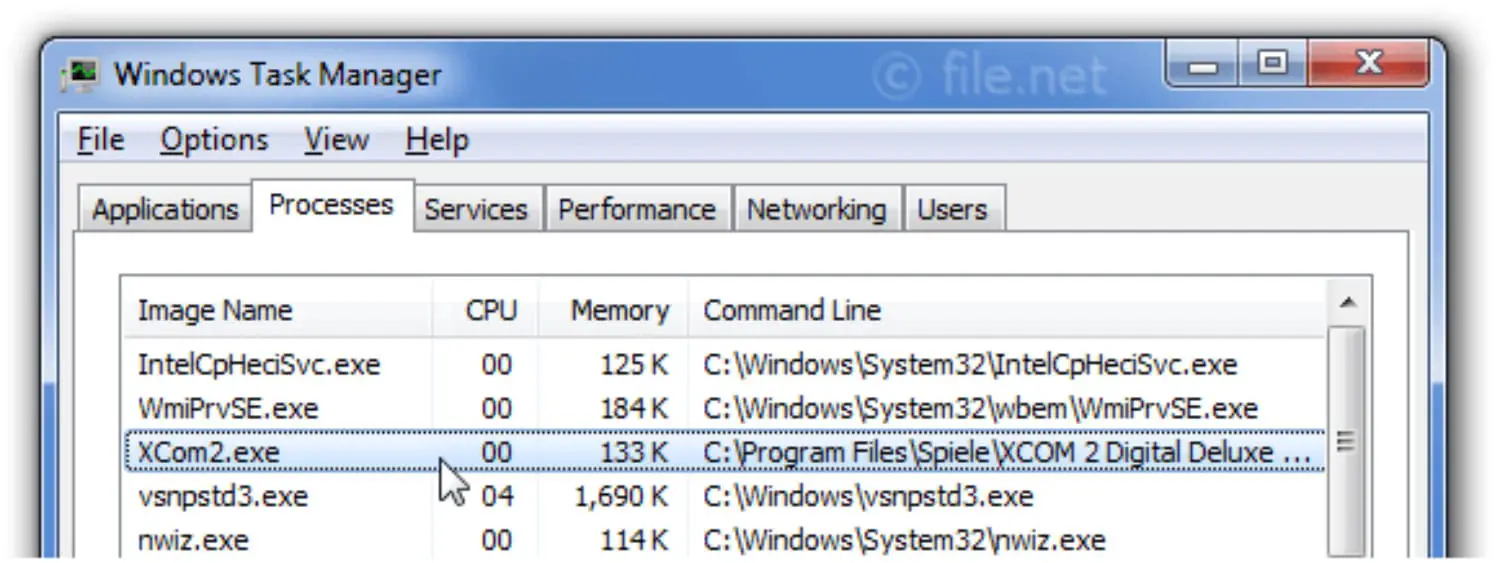Open the File menu

101,140
